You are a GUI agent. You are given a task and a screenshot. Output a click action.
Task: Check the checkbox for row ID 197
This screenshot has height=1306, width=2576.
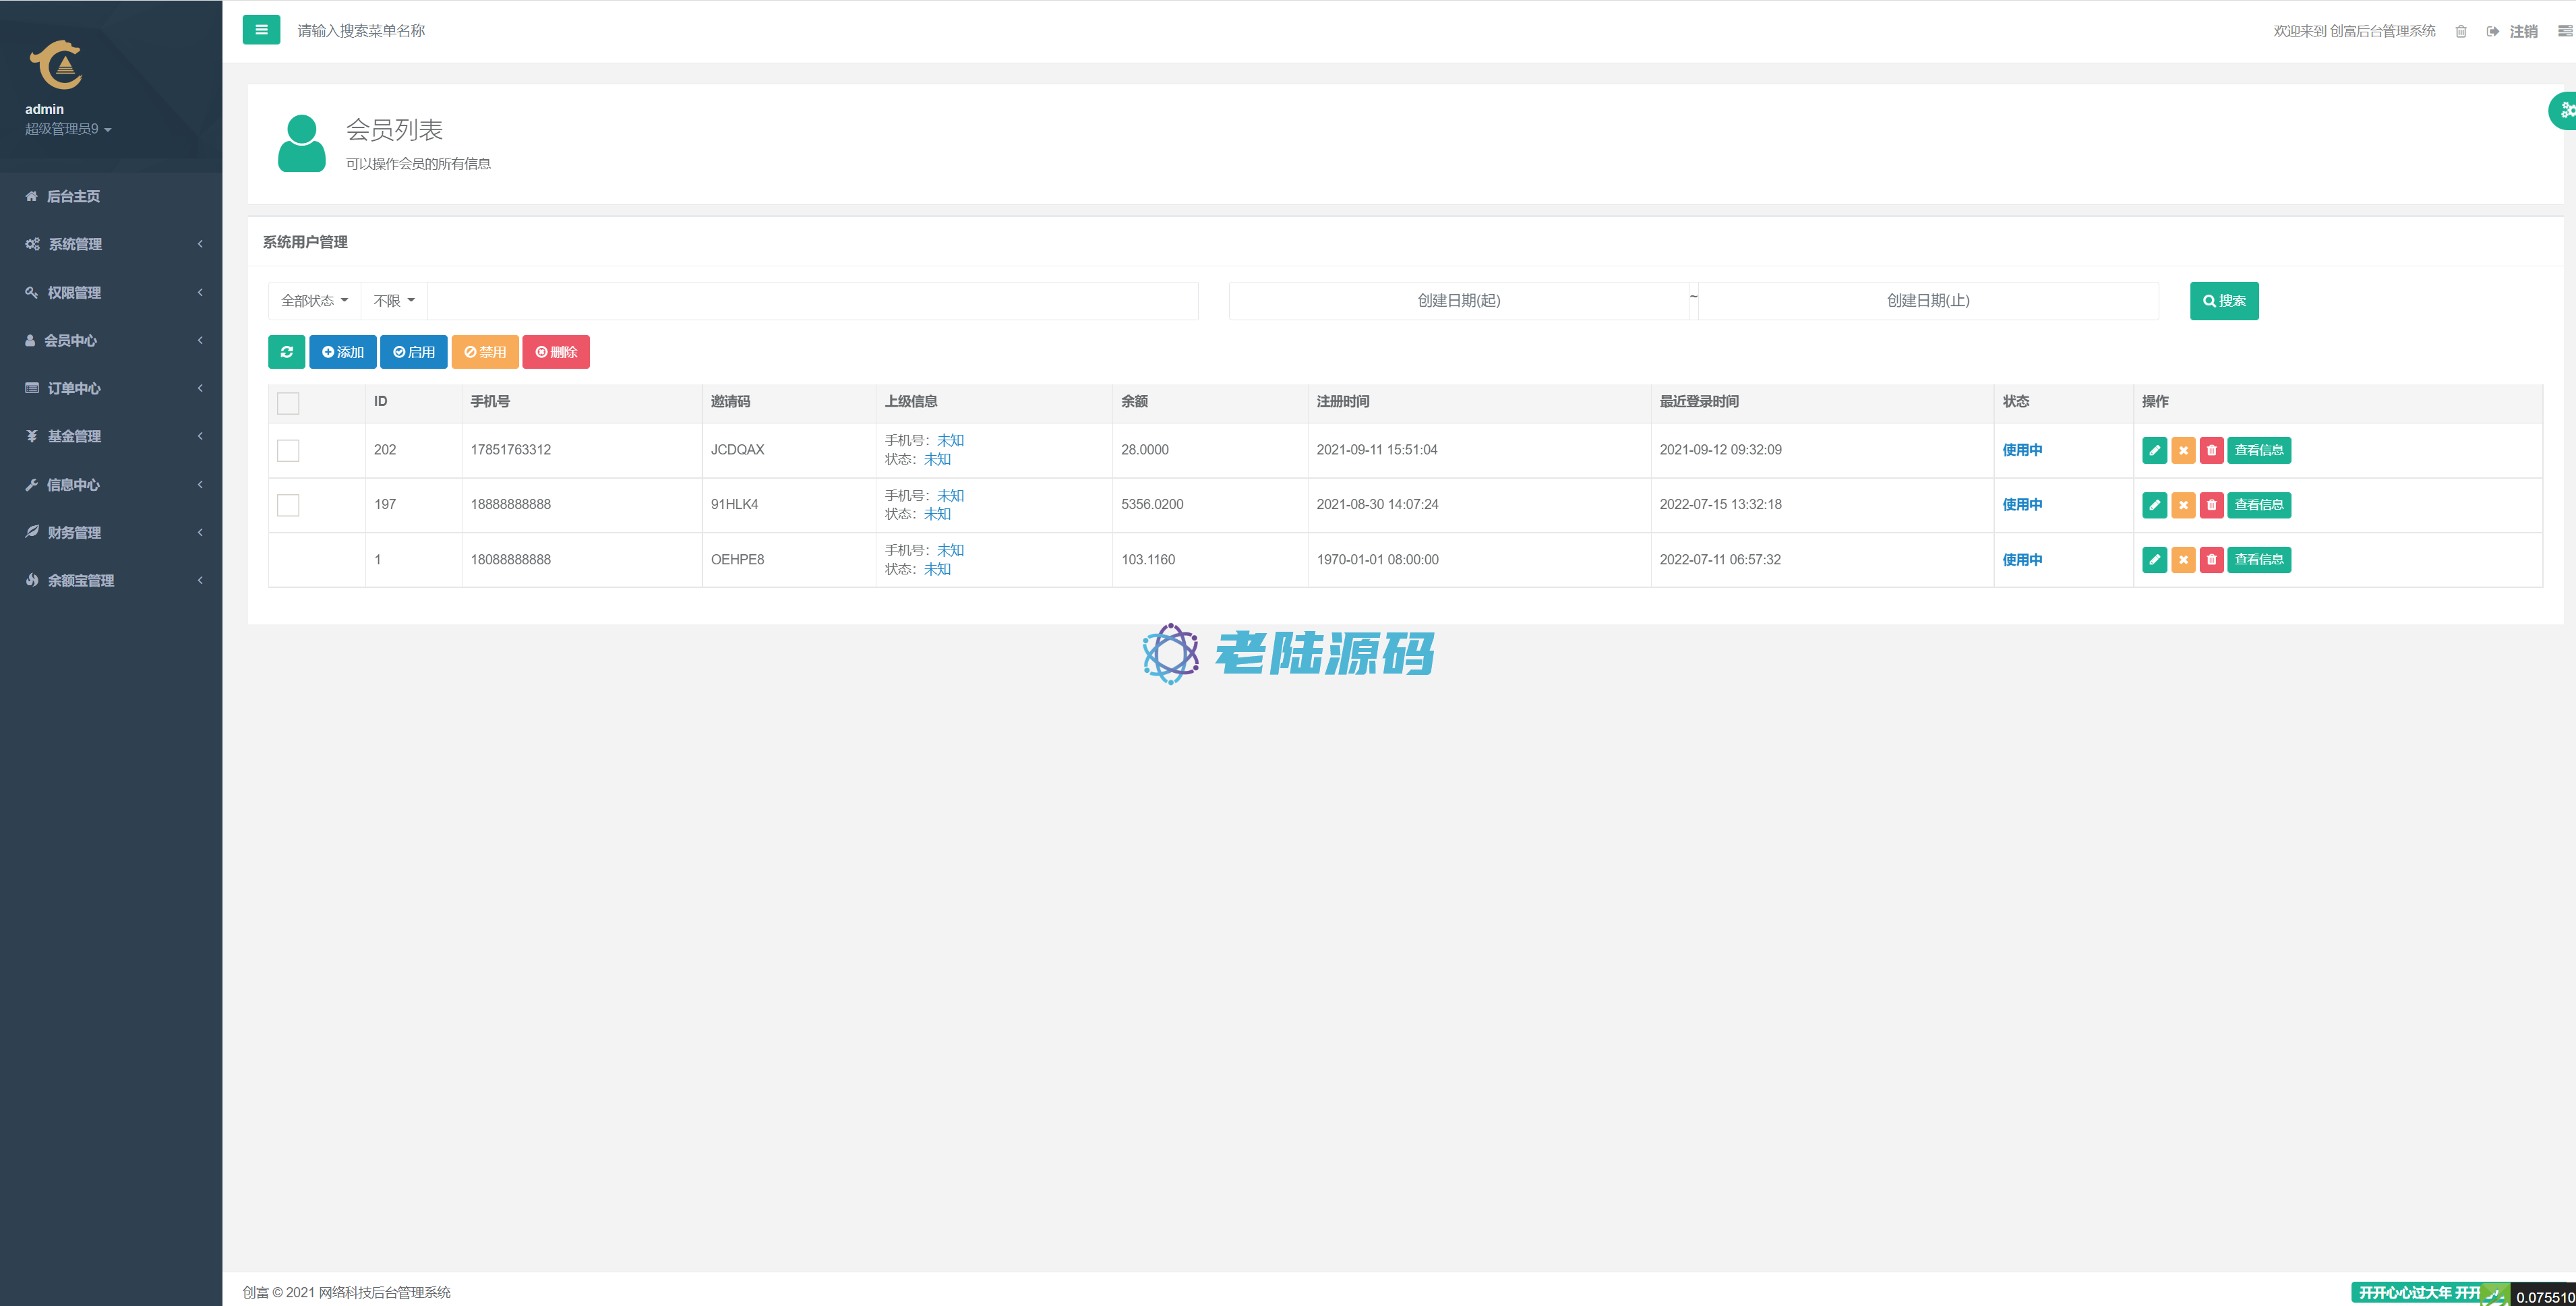[x=288, y=505]
